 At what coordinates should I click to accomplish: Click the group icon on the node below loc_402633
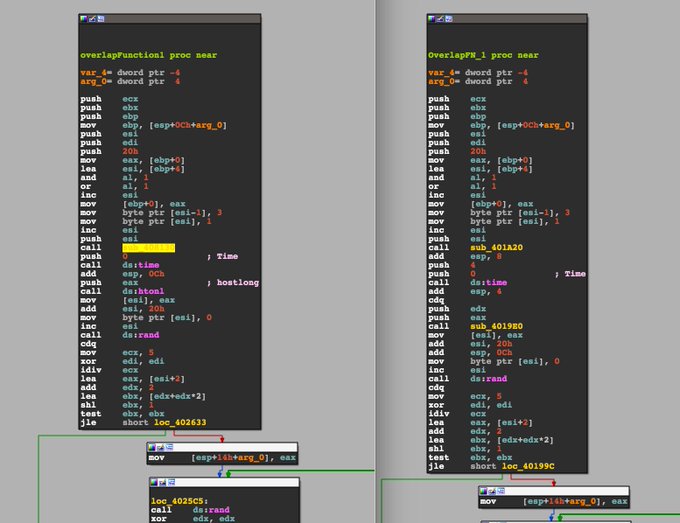[169, 447]
